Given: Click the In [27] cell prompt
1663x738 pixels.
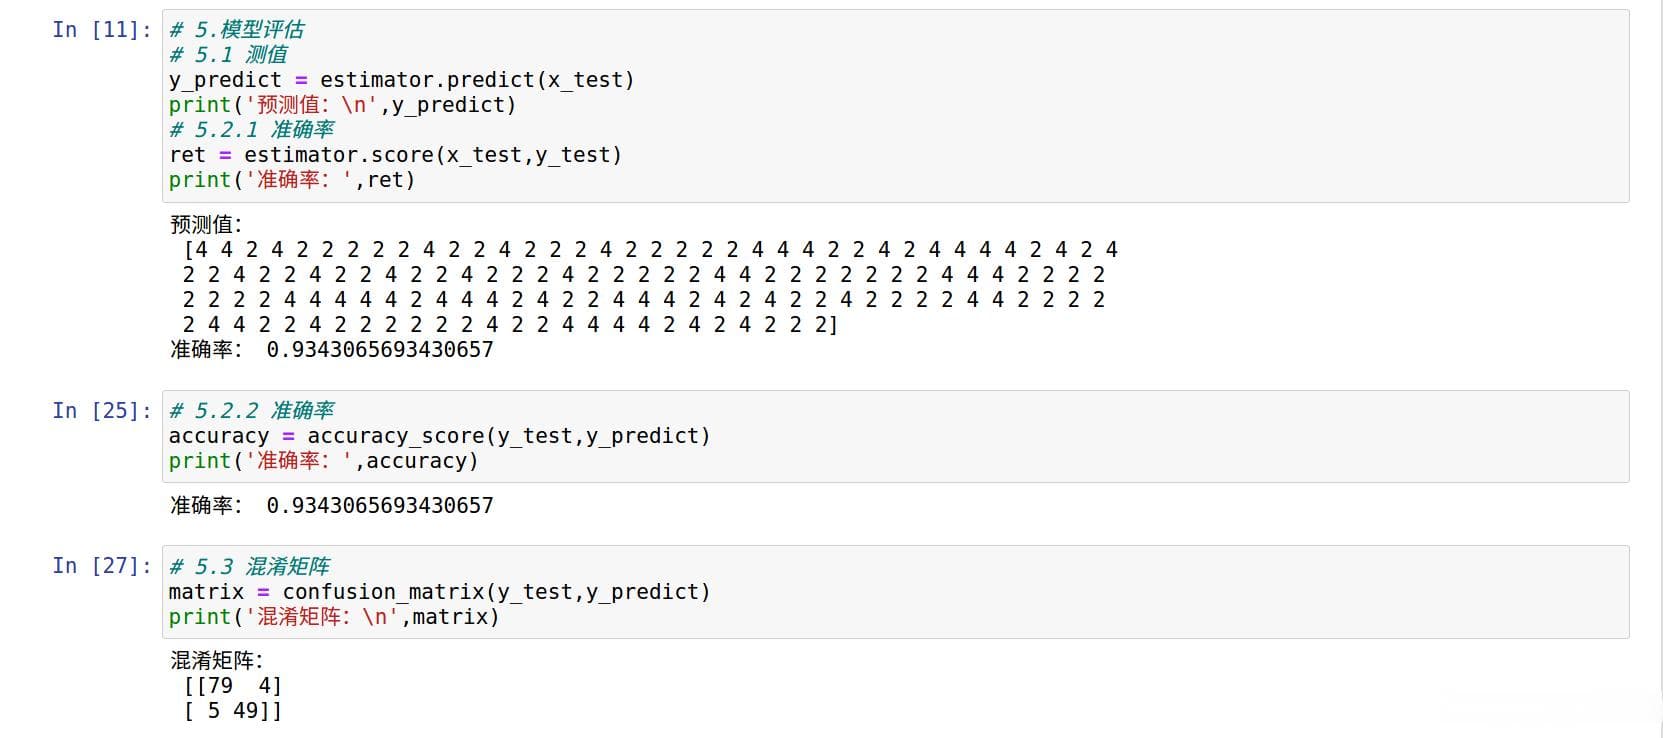Looking at the screenshot, I should point(102,566).
